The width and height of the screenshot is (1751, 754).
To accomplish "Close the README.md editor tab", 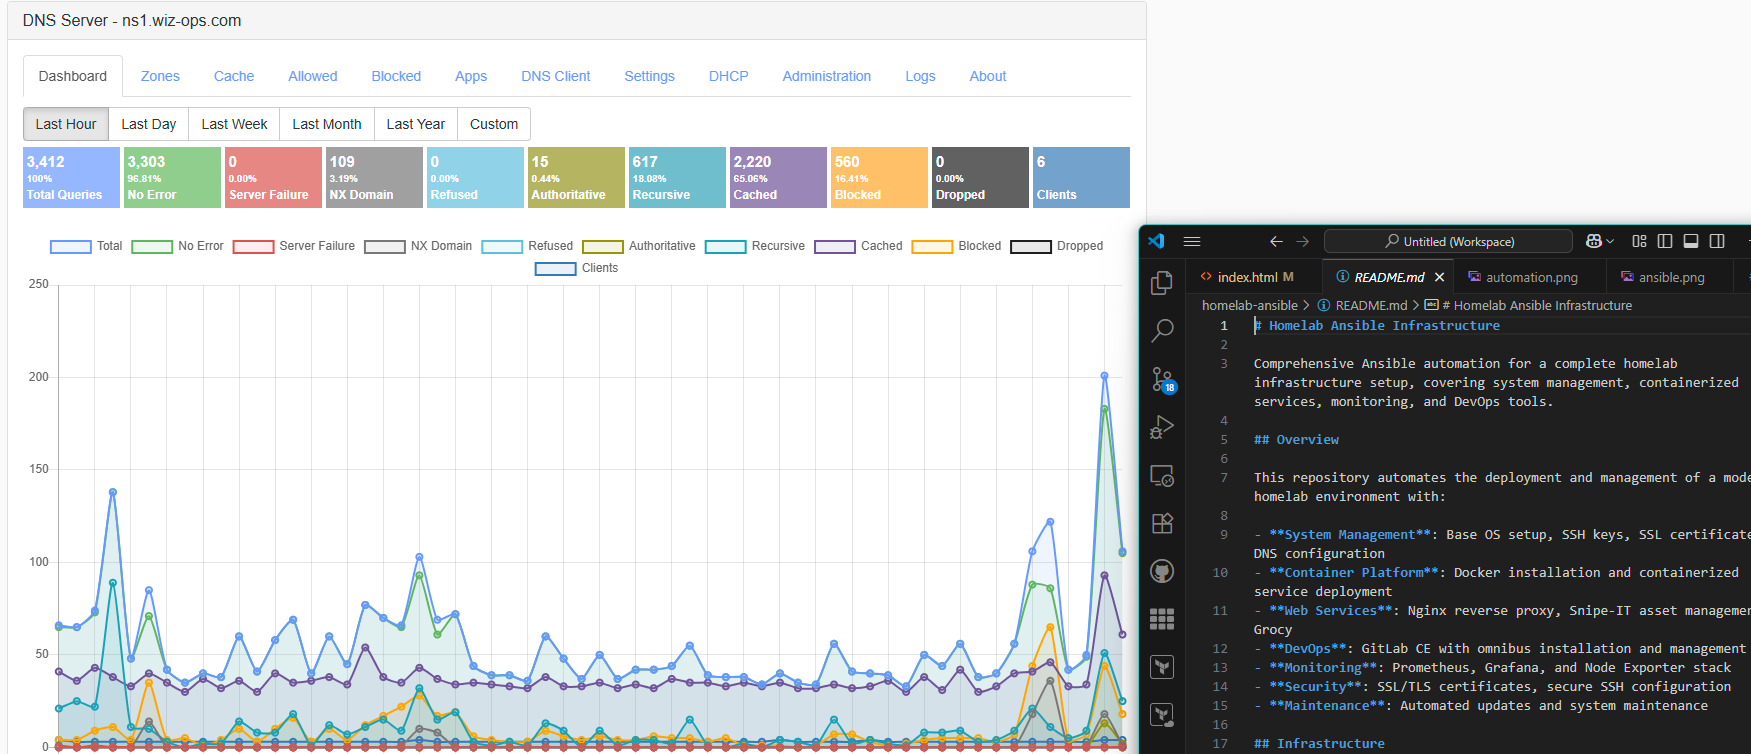I will coord(1439,277).
